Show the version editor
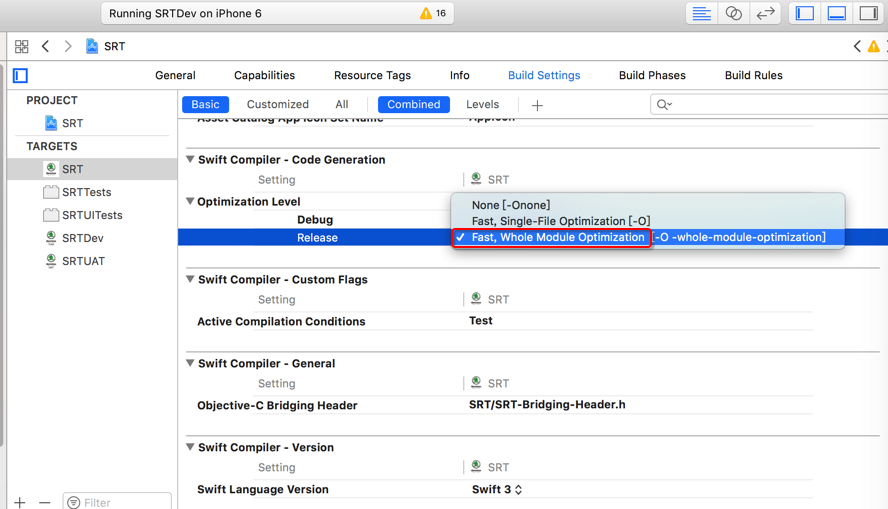Screen dimensions: 888x509 click(x=766, y=14)
